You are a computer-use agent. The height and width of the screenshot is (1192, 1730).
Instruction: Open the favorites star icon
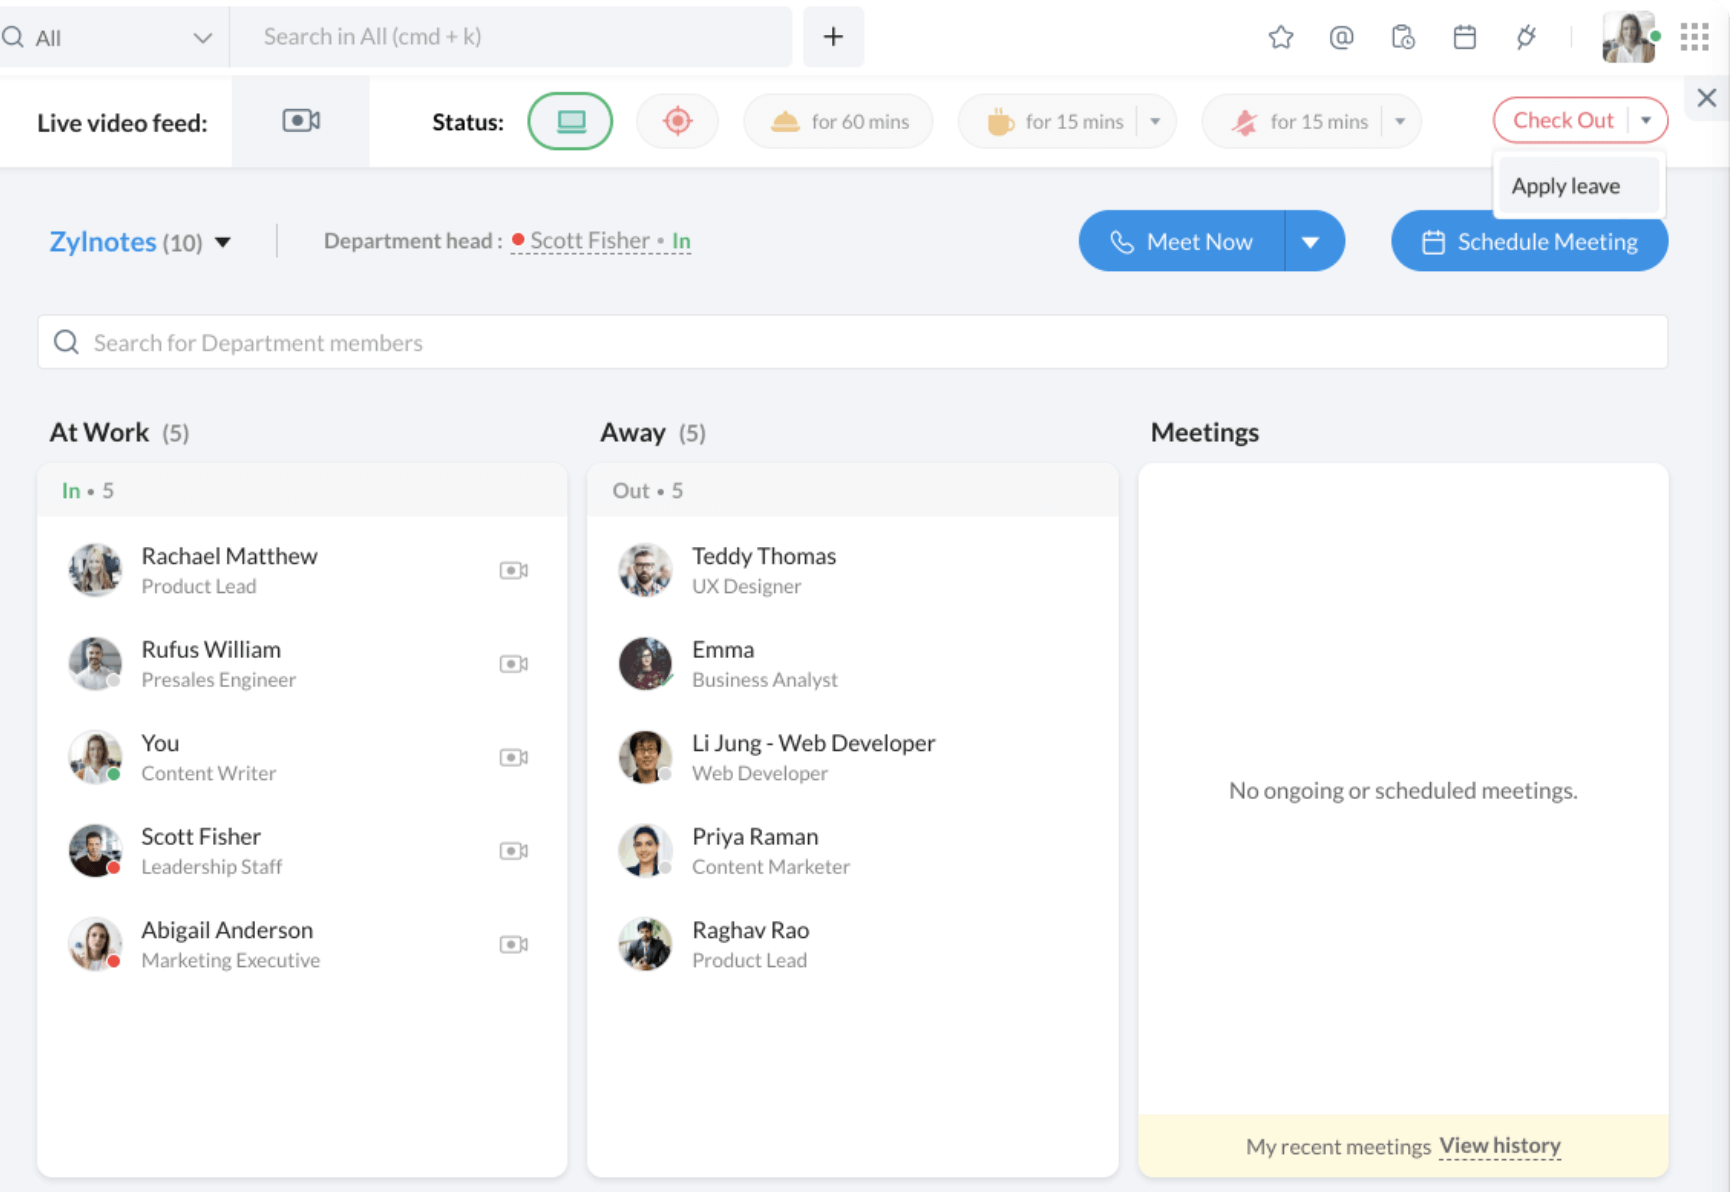coord(1281,37)
